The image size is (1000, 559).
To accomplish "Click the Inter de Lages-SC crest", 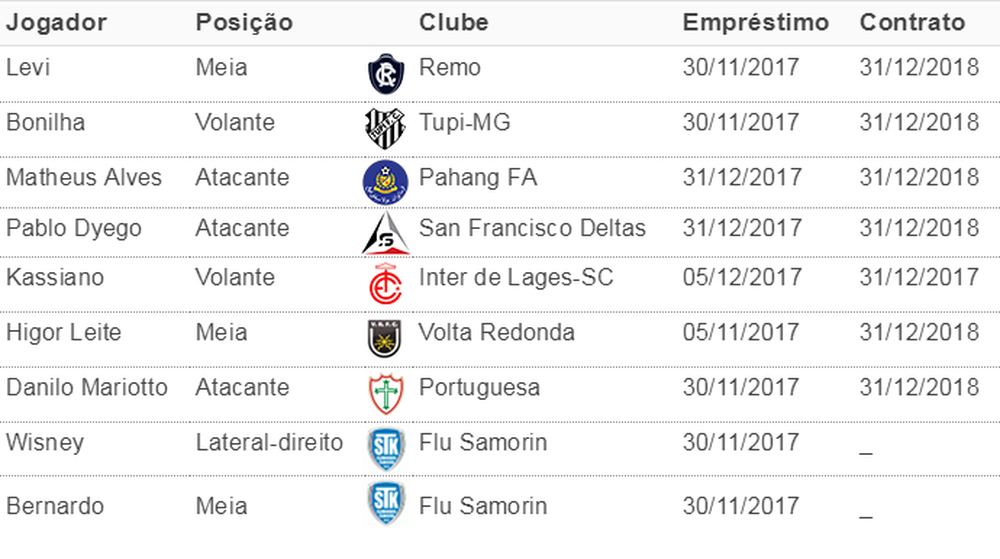I will (386, 285).
